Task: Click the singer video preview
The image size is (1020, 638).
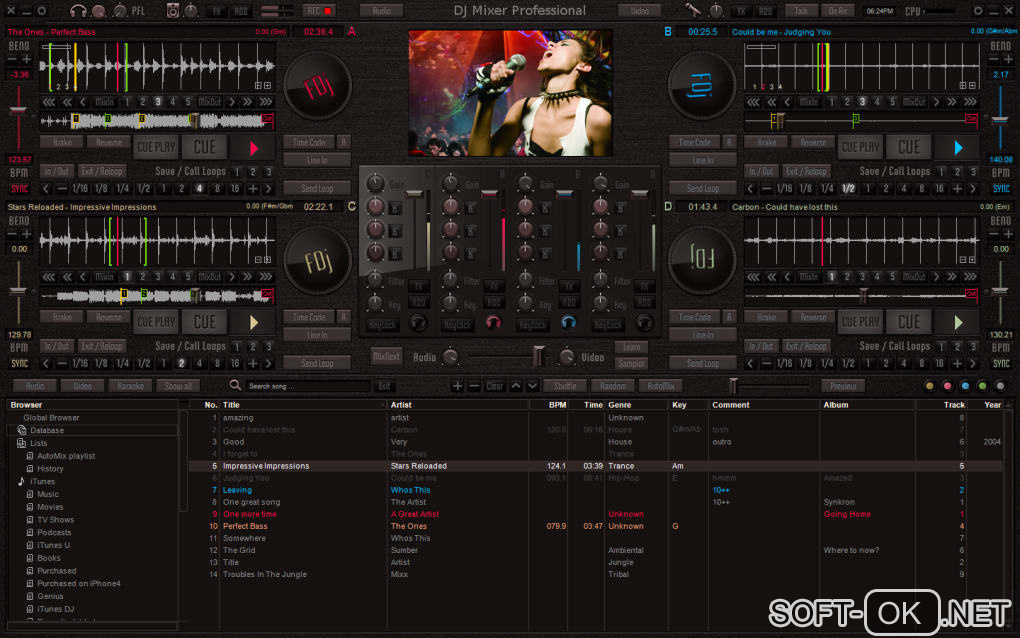Action: click(510, 92)
